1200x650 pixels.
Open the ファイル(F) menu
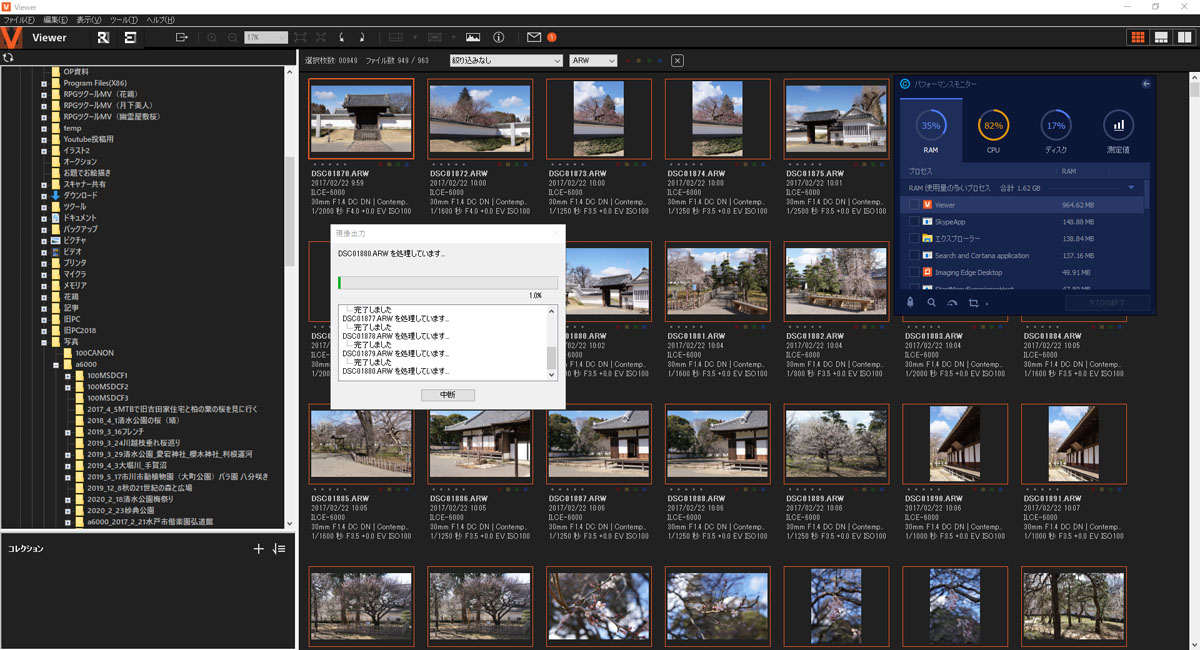coord(19,20)
